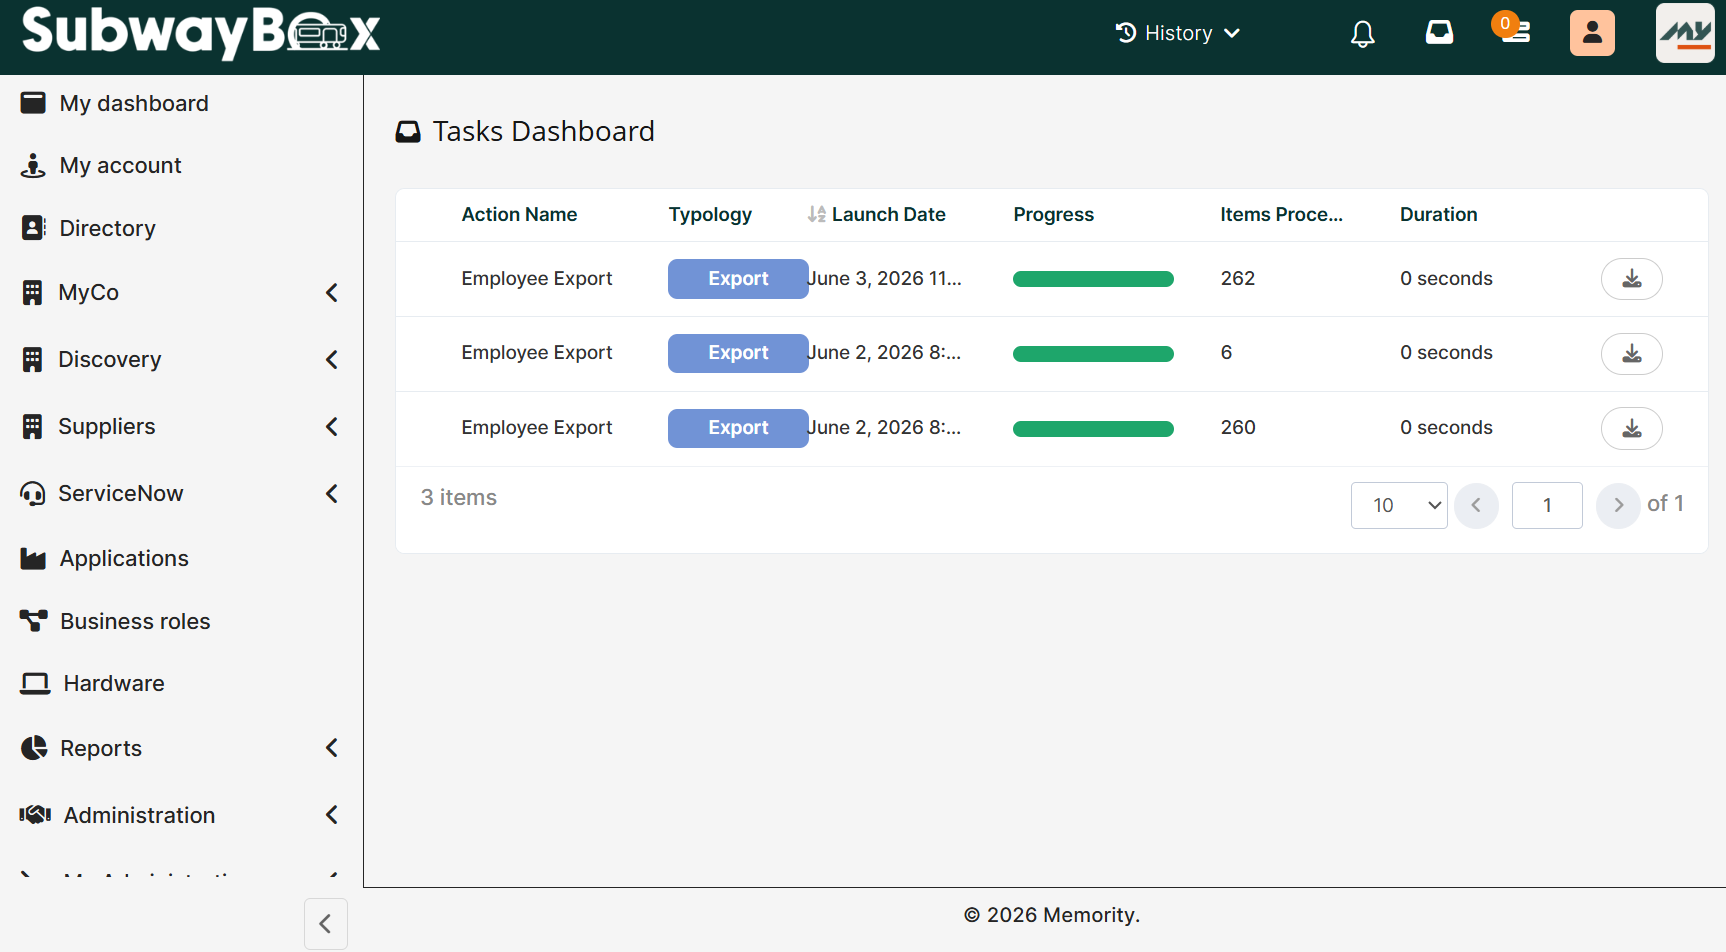
Task: Click the Items Processed column header
Action: pyautogui.click(x=1281, y=214)
